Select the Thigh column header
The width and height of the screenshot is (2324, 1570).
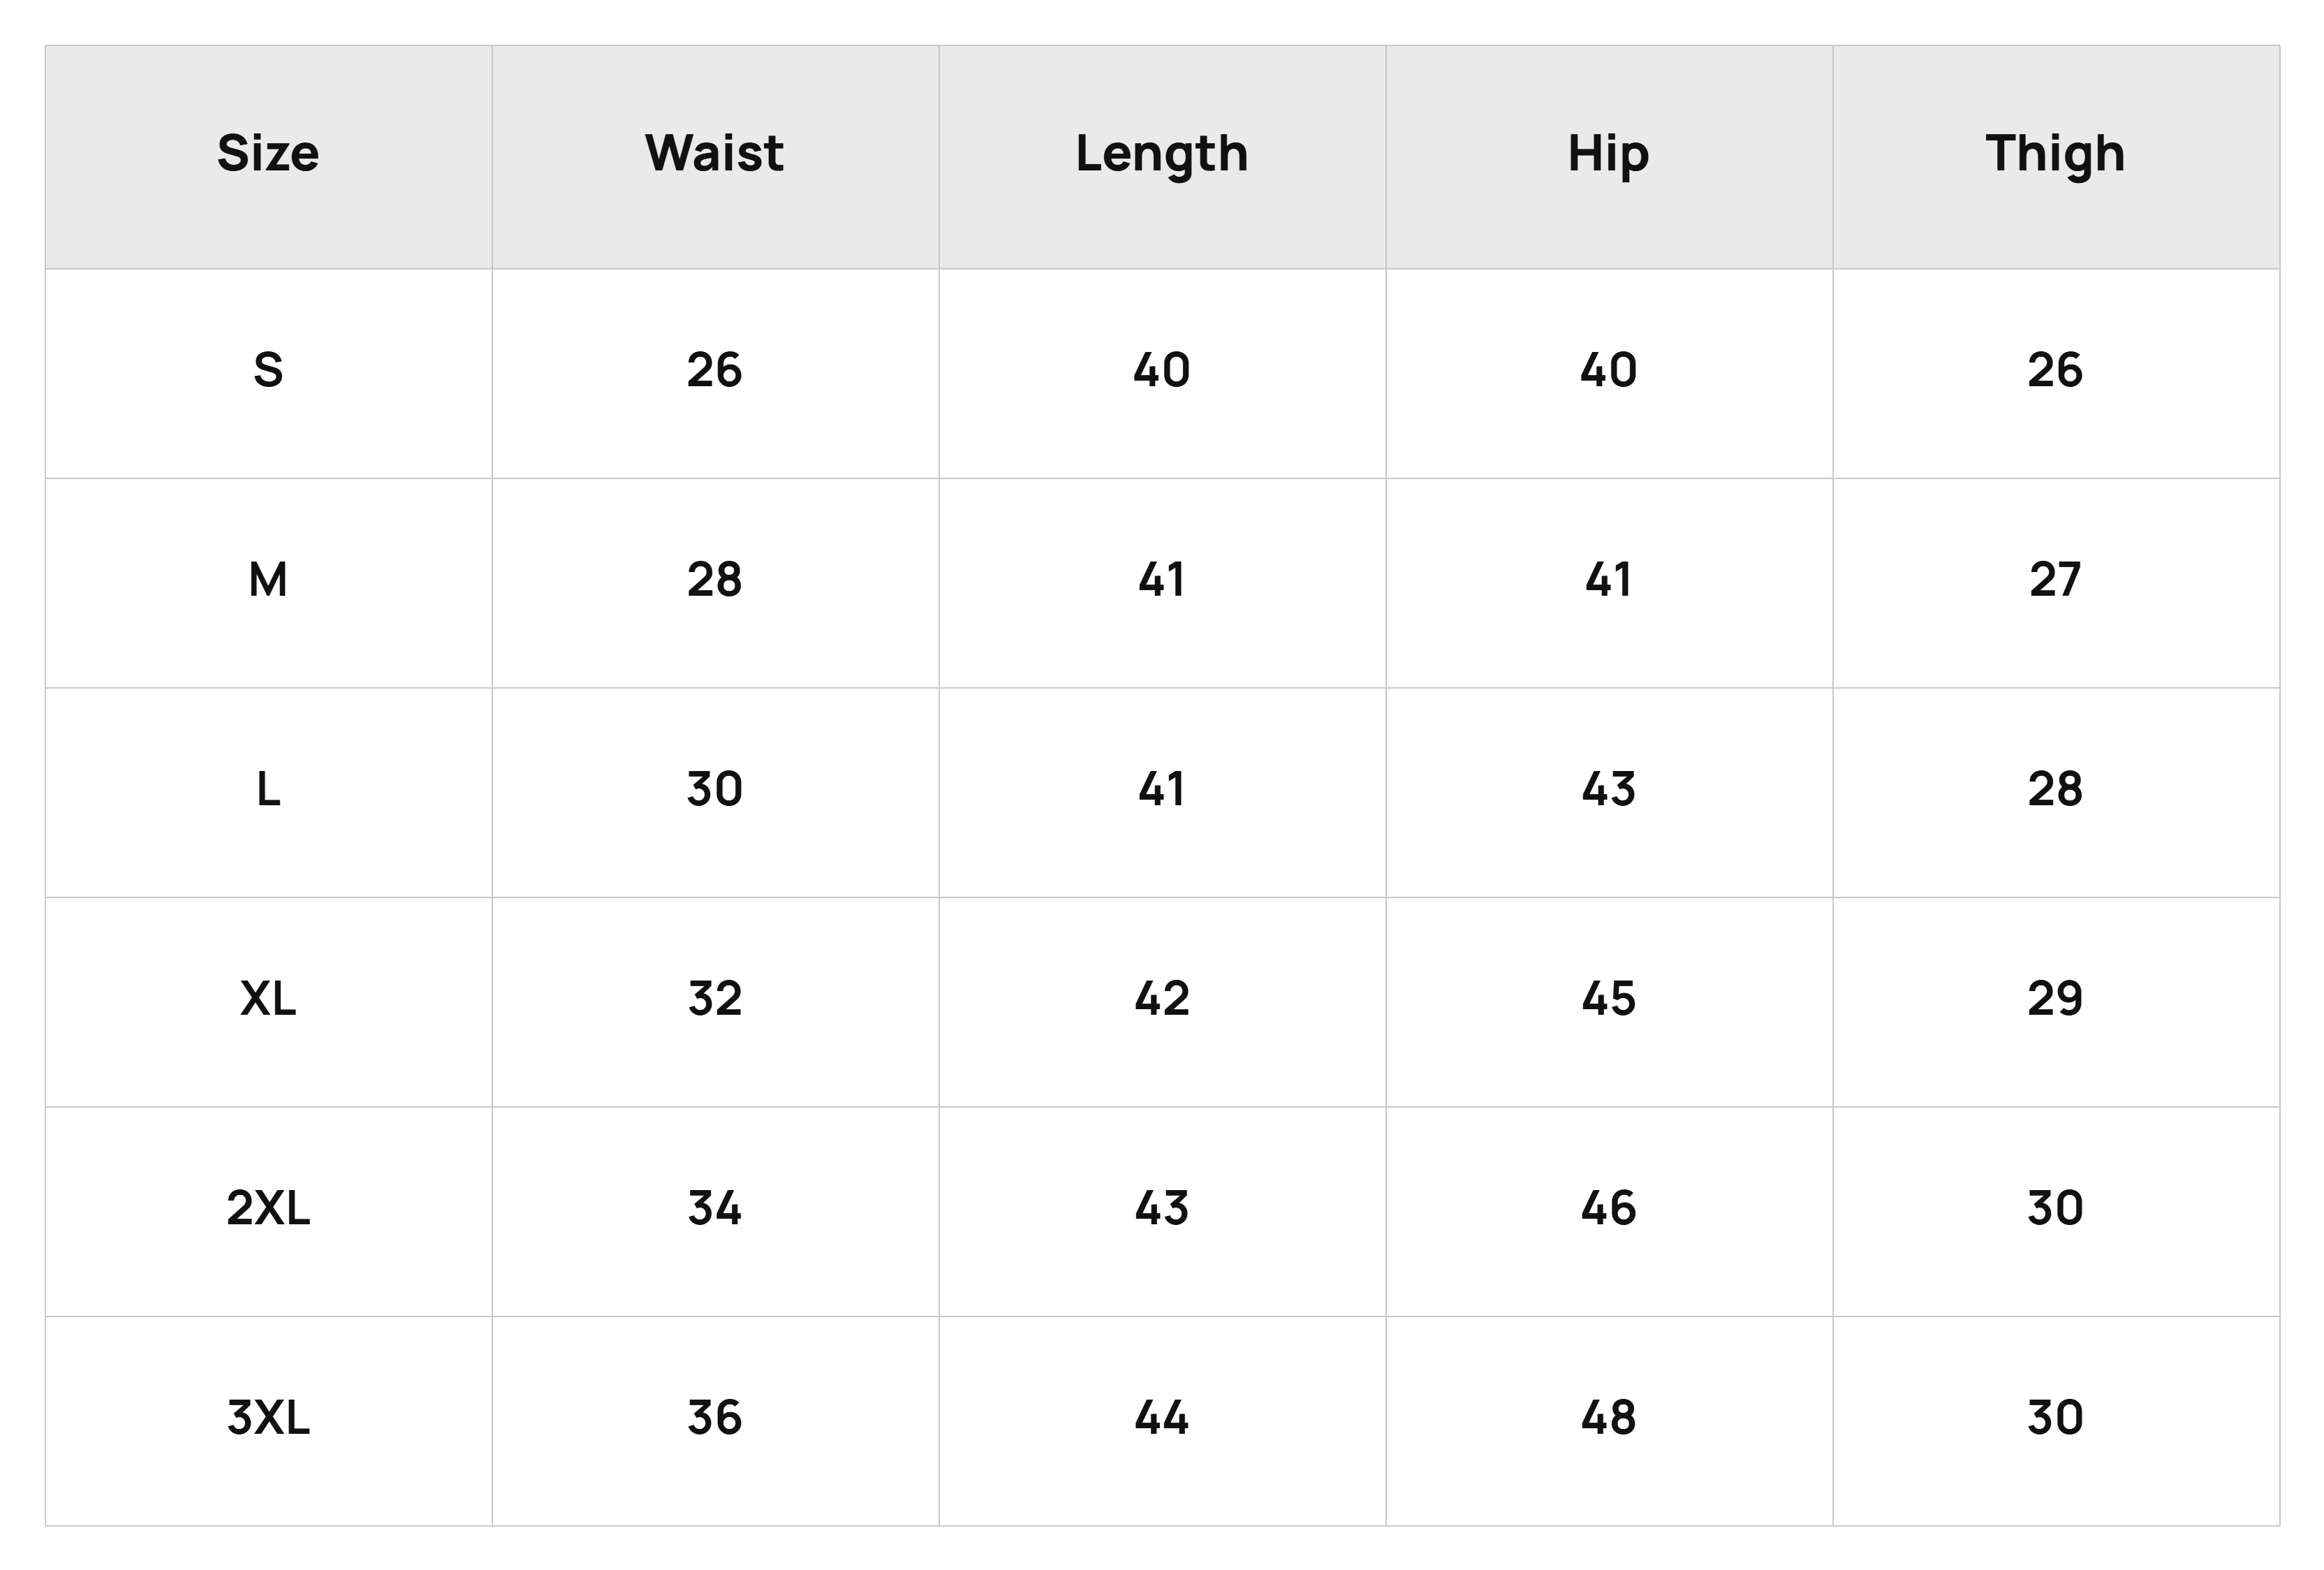tap(2055, 156)
